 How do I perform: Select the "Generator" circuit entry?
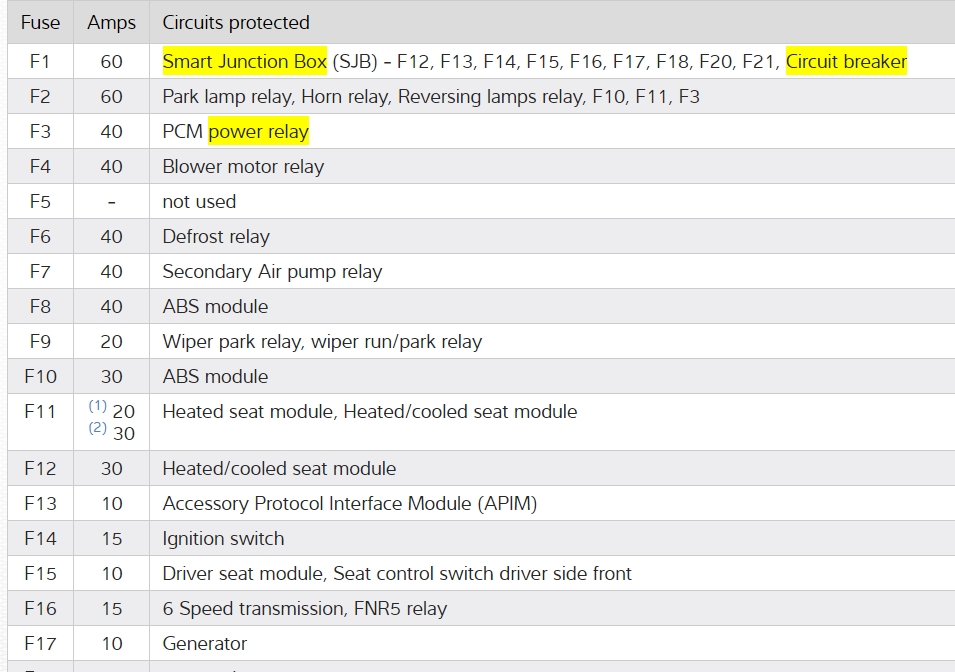[204, 644]
